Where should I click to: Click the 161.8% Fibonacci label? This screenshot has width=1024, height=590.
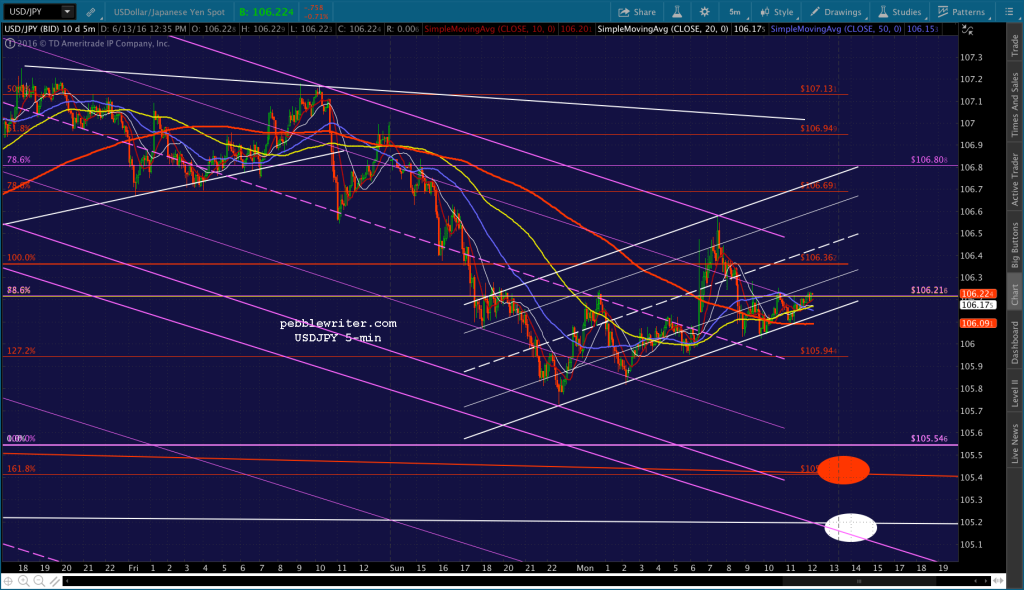(x=22, y=469)
